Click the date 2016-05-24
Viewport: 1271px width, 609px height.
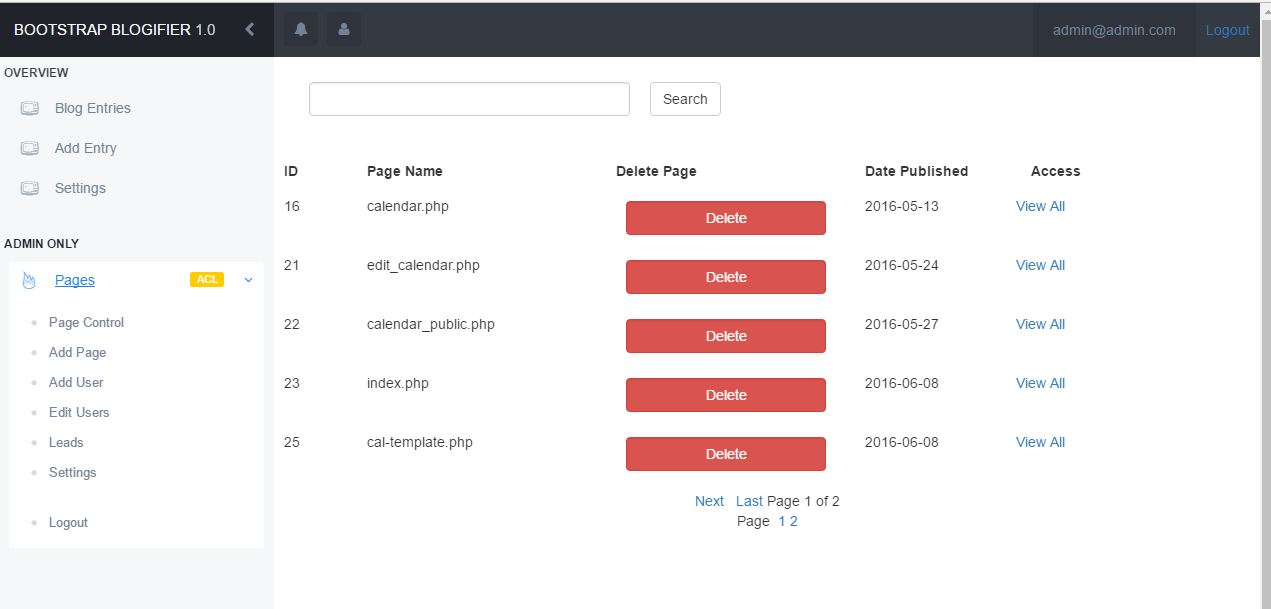point(902,265)
